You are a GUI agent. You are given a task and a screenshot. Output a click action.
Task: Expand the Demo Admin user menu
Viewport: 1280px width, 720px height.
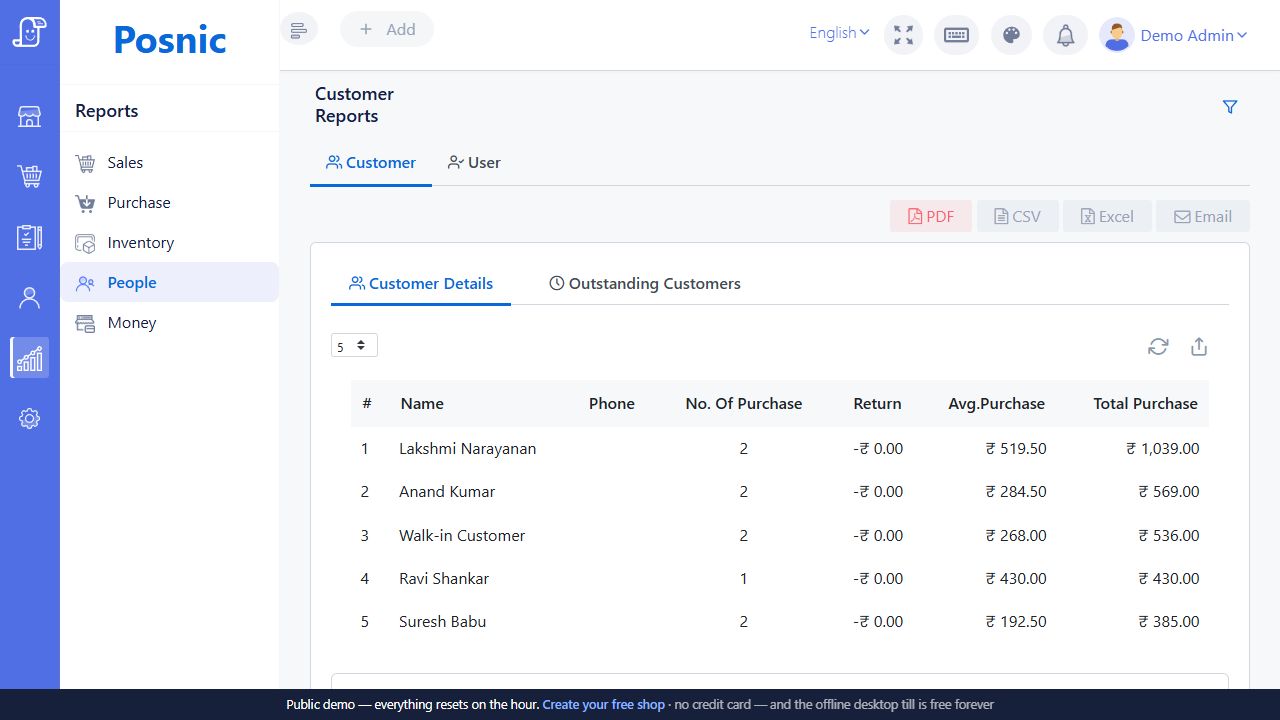pyautogui.click(x=1194, y=35)
